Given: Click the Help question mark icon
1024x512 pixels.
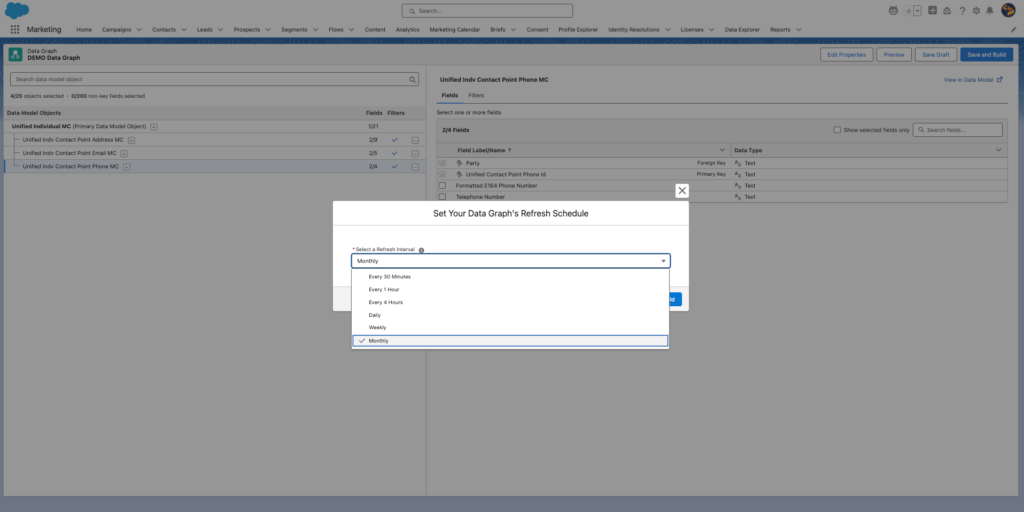Looking at the screenshot, I should click(961, 10).
